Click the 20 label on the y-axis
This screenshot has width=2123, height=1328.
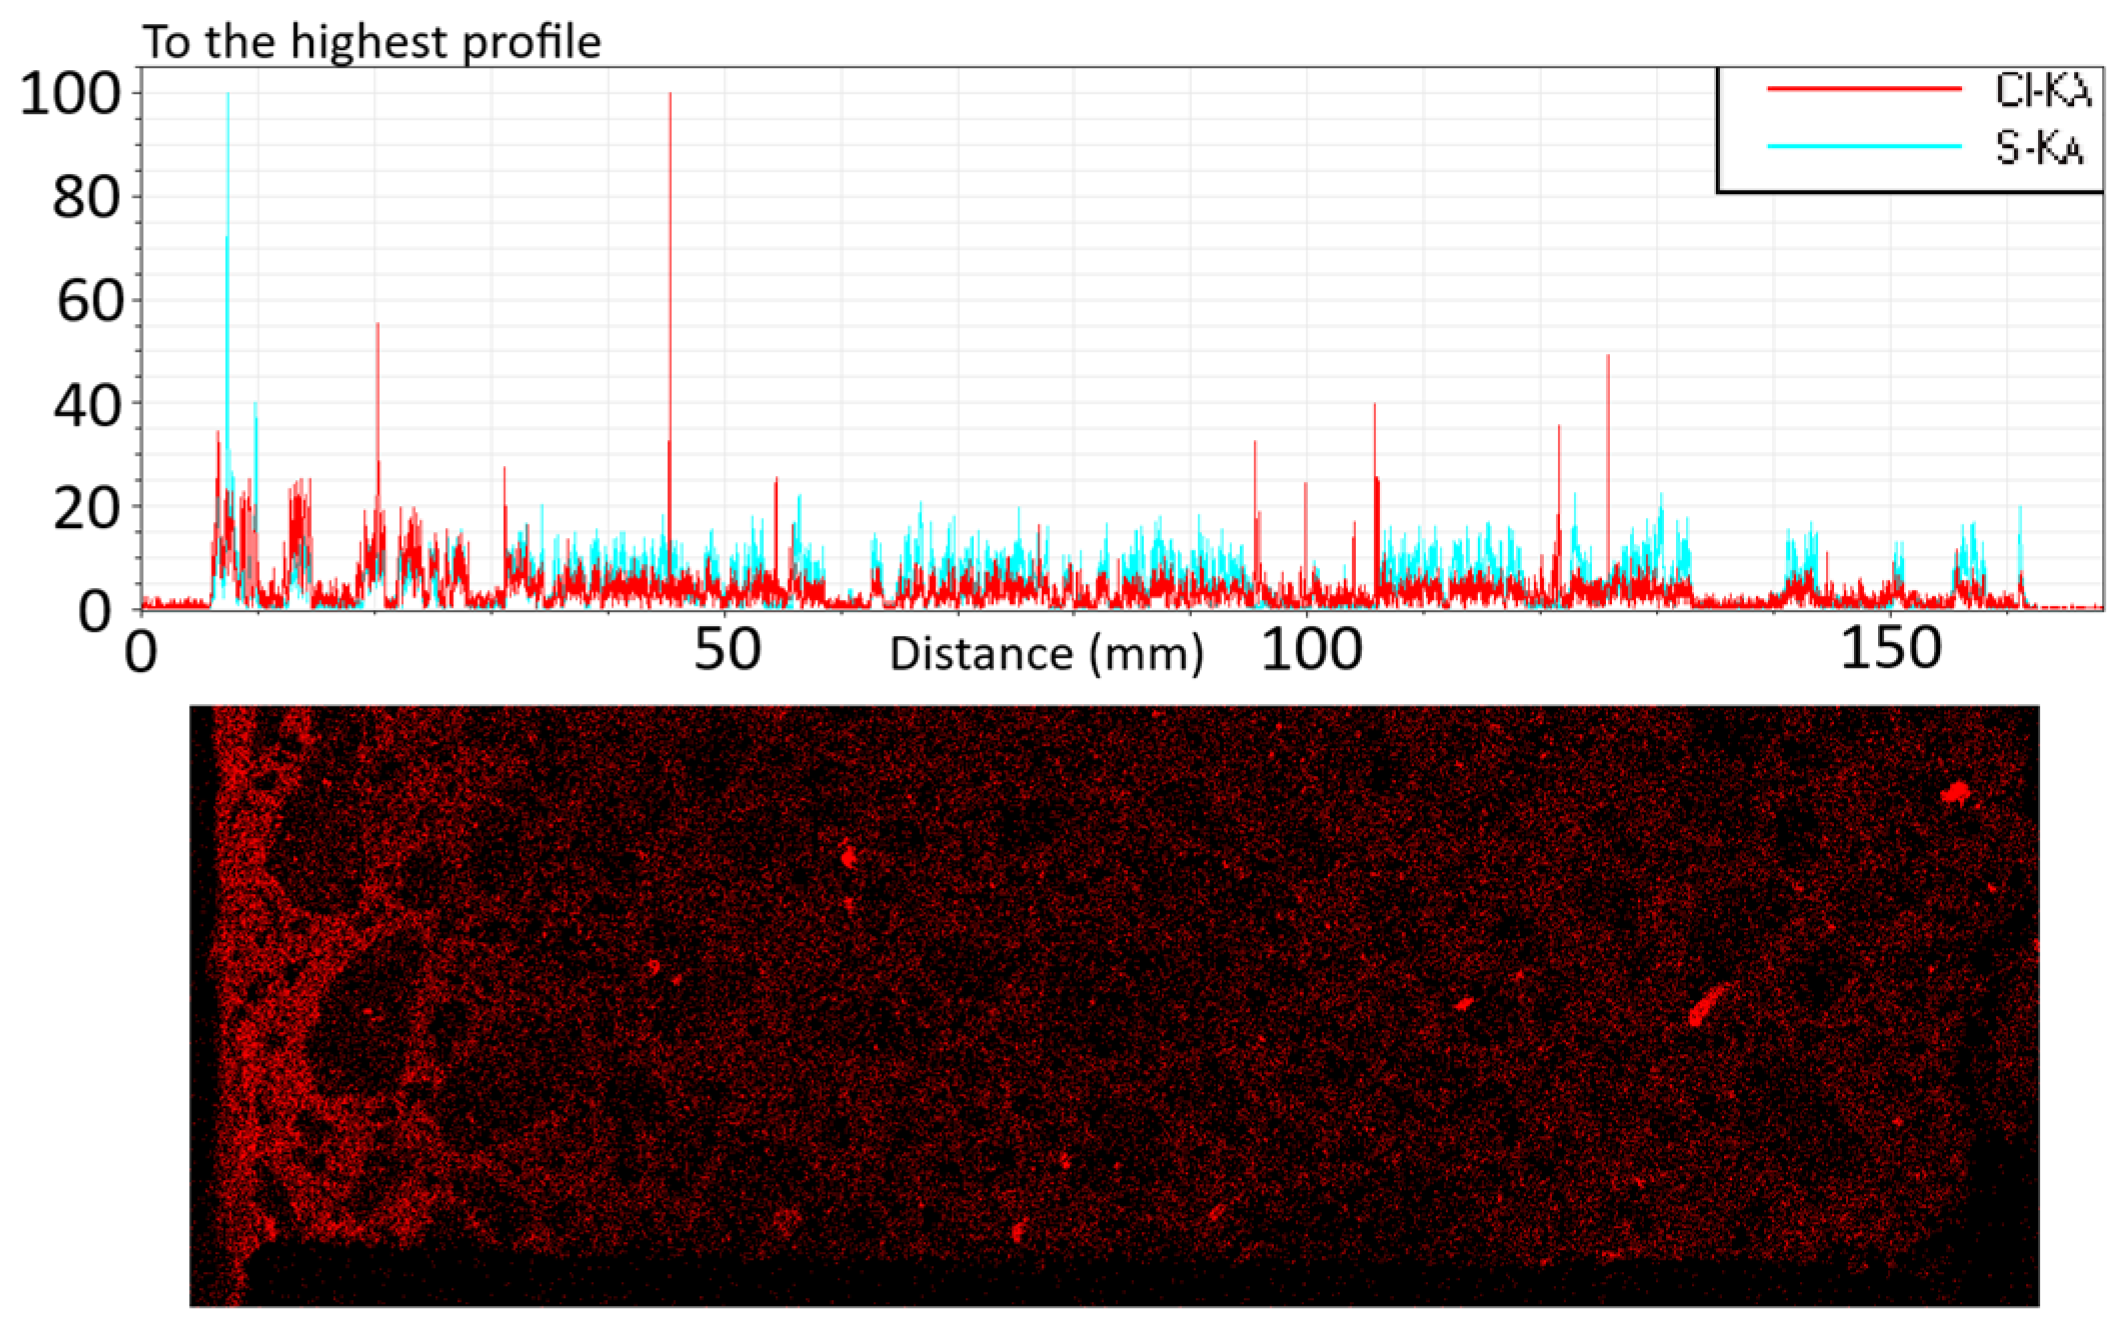[x=86, y=509]
